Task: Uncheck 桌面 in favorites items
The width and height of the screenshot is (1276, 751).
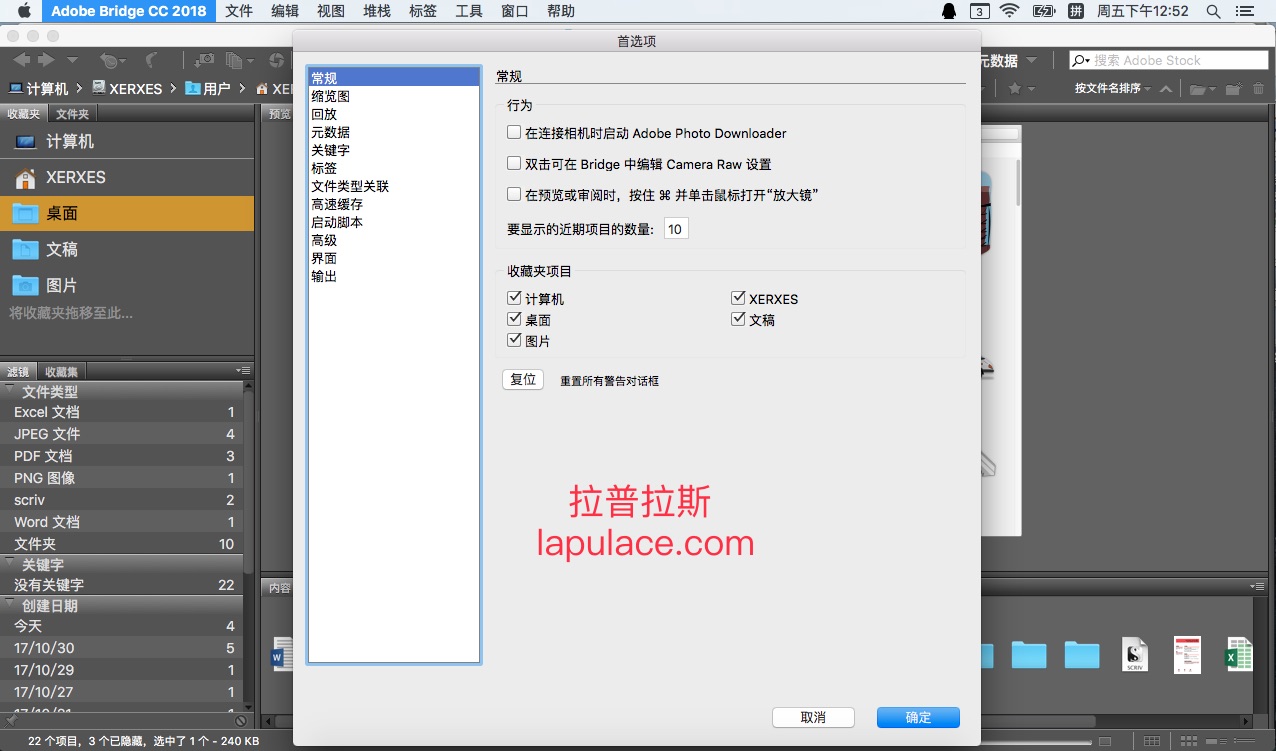Action: (x=514, y=319)
